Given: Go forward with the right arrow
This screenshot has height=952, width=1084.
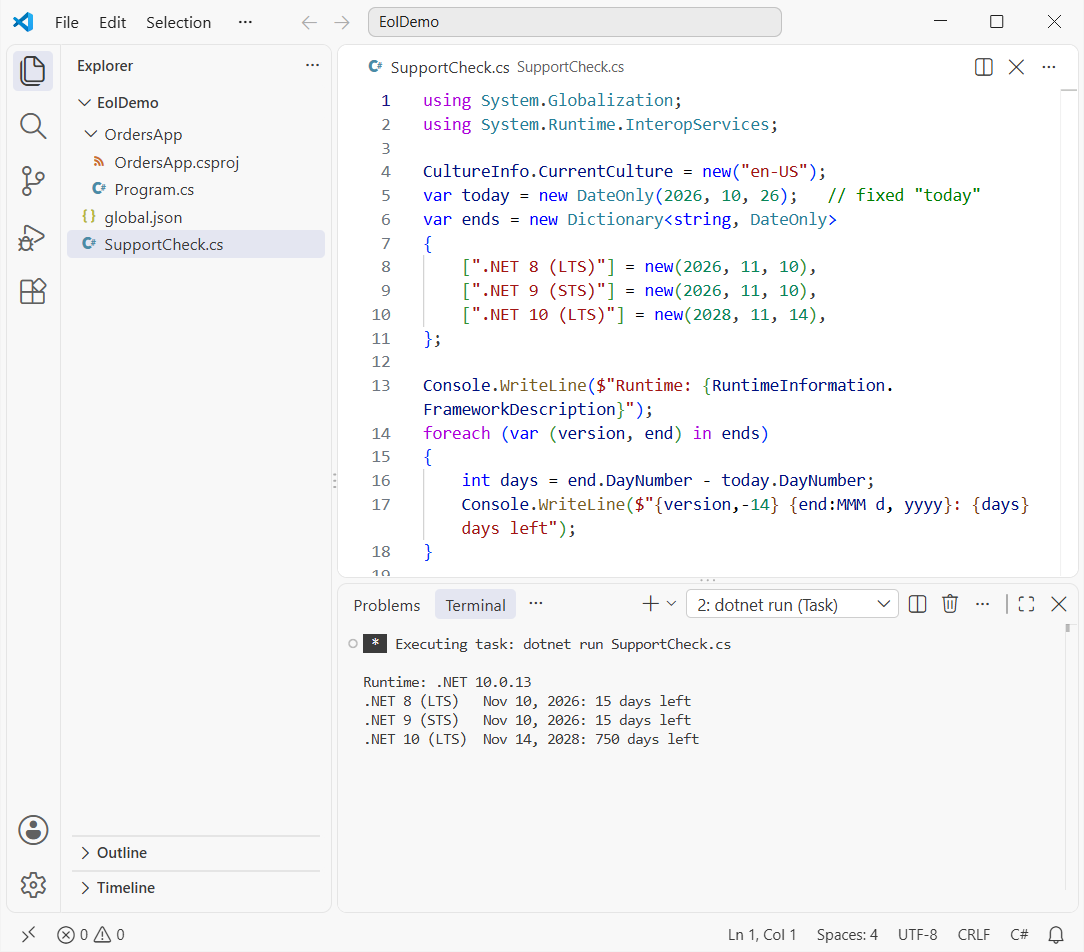Looking at the screenshot, I should pos(342,23).
